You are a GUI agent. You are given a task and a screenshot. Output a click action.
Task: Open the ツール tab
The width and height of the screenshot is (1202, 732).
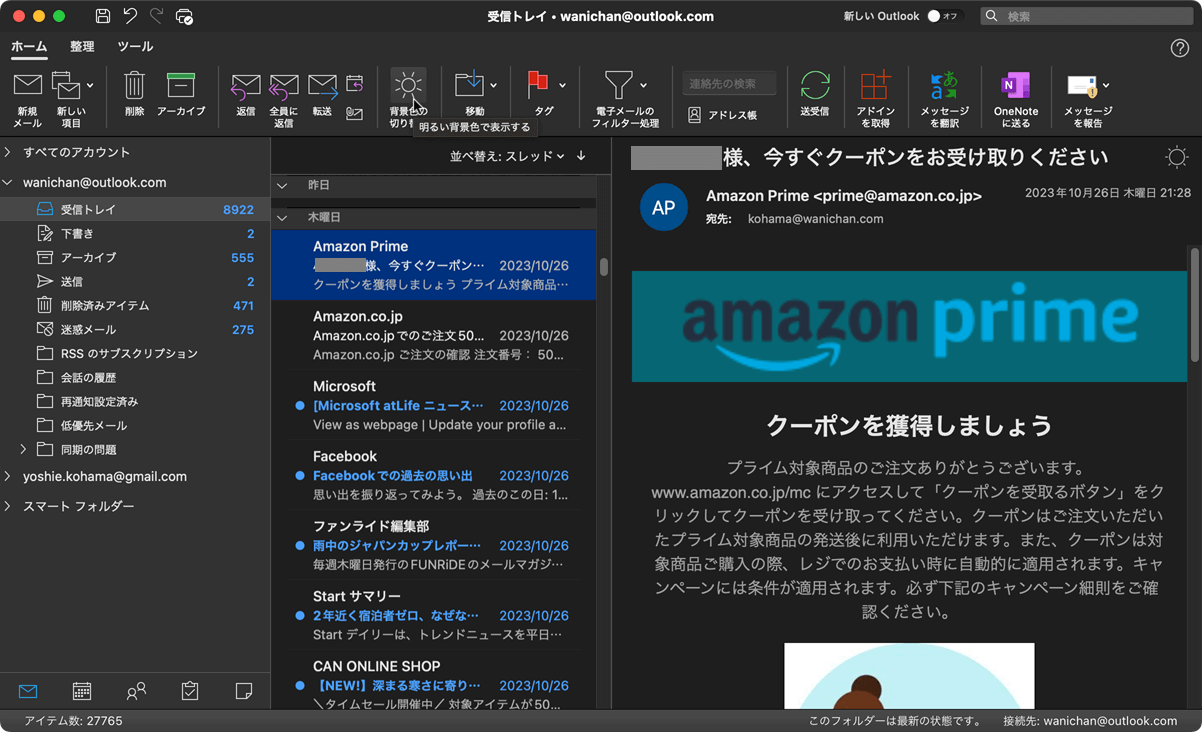pos(135,47)
